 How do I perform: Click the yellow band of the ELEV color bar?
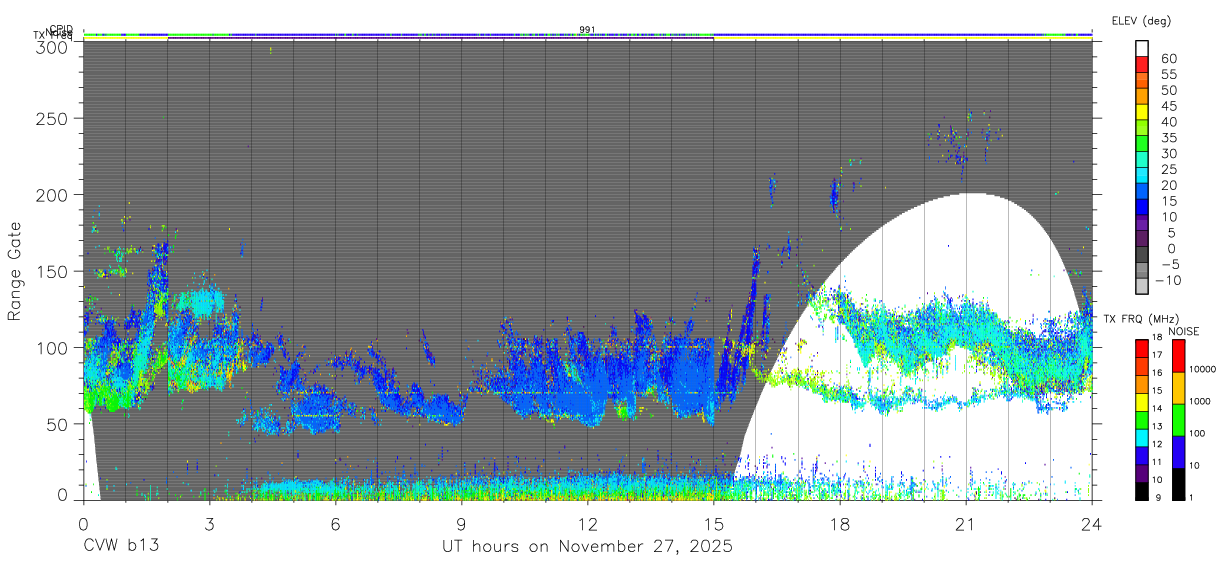[x=1142, y=113]
